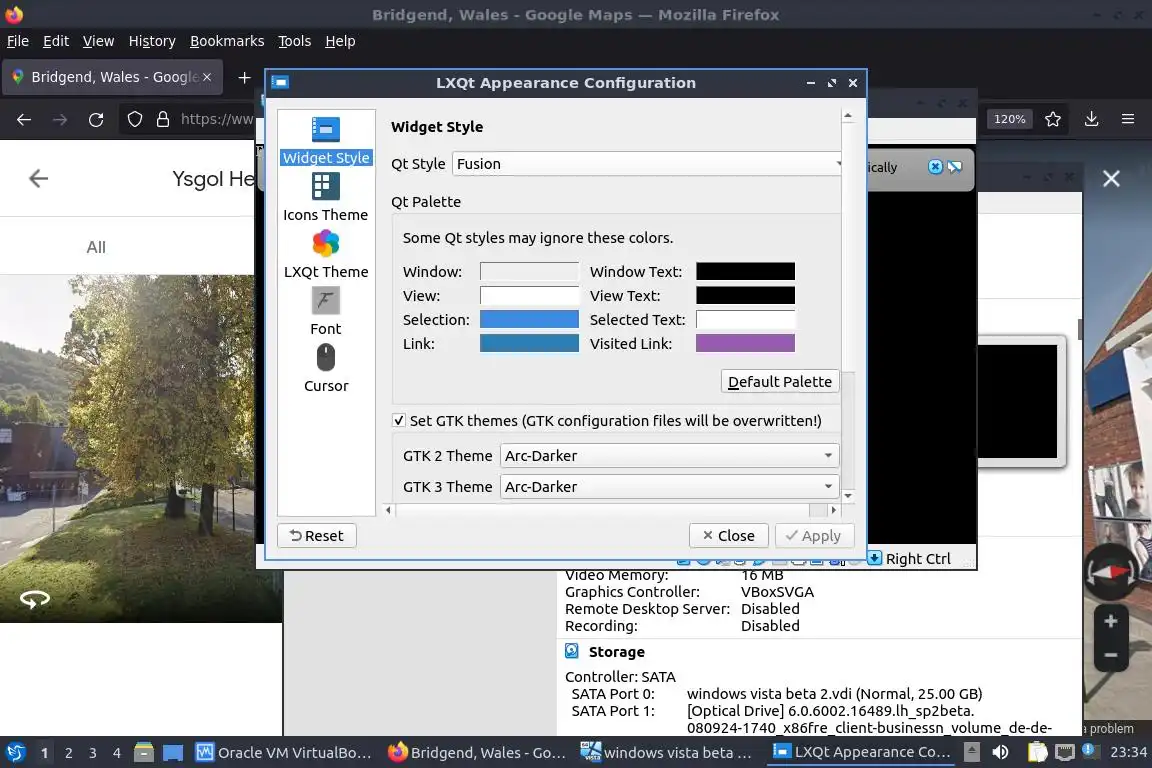Pick the Window color swatch
Image resolution: width=1152 pixels, height=768 pixels.
point(529,271)
